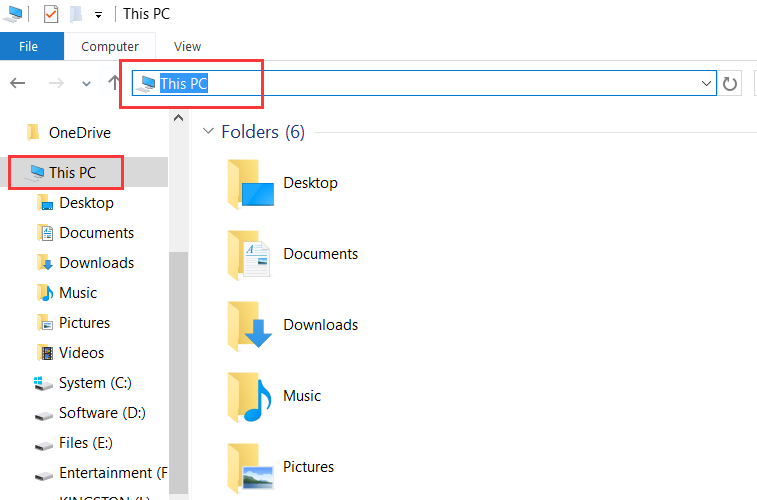Open the Pictures folder in main pane
The width and height of the screenshot is (757, 500).
250,467
